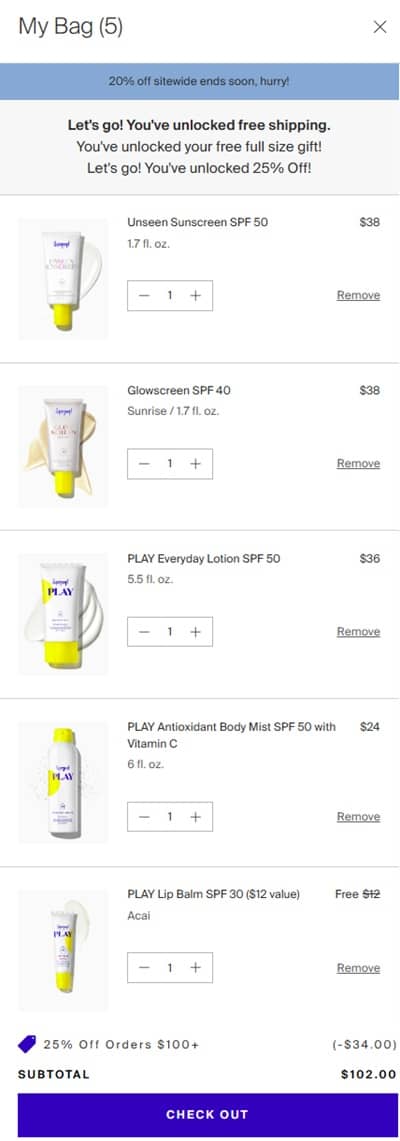Decrease Glowscreen SPF 40 quantity with minus
The image size is (400, 1141).
[x=144, y=464]
